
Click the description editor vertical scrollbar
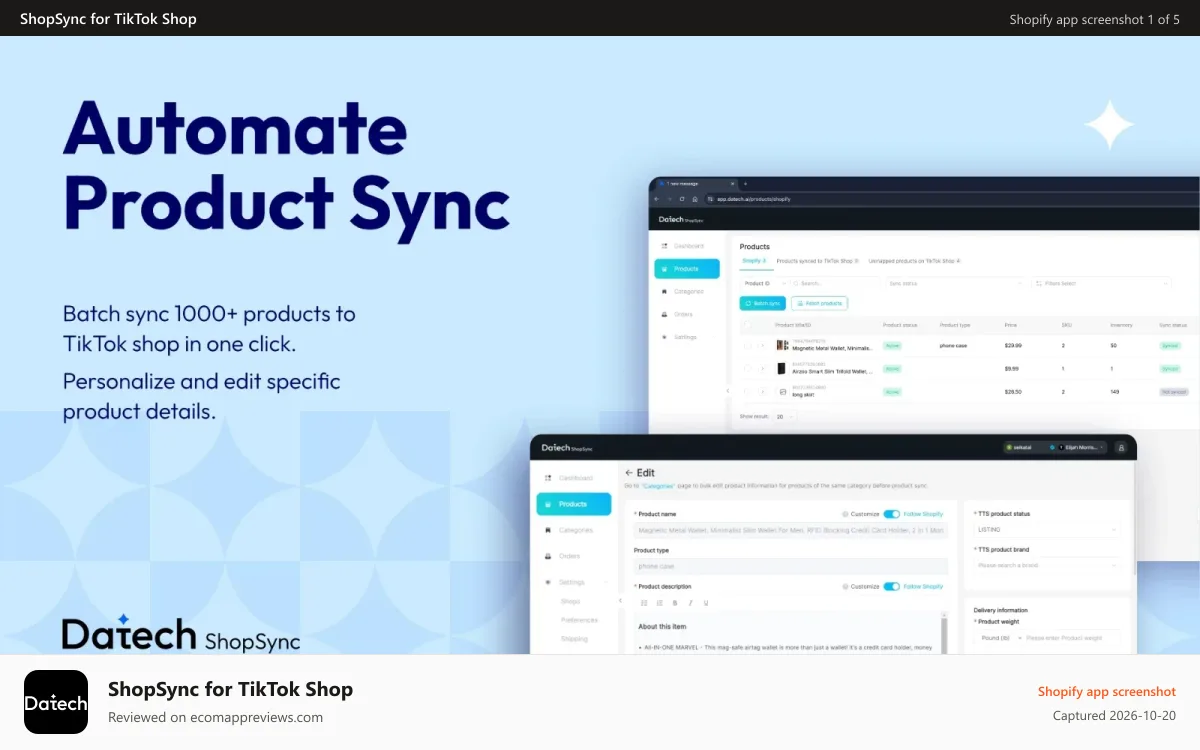click(944, 634)
